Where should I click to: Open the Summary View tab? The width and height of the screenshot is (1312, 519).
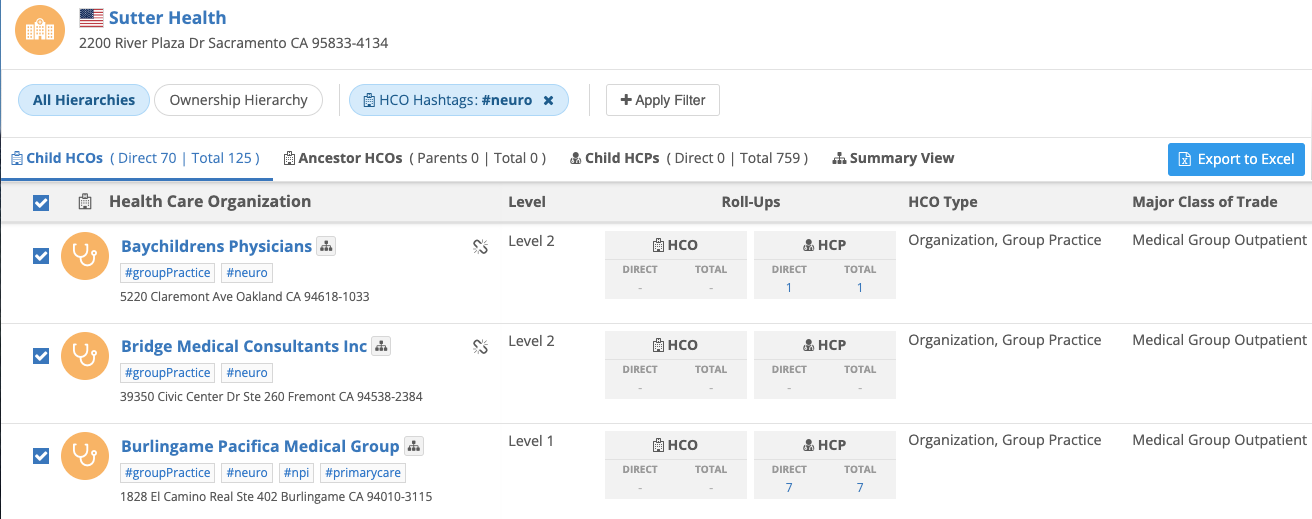coord(893,158)
